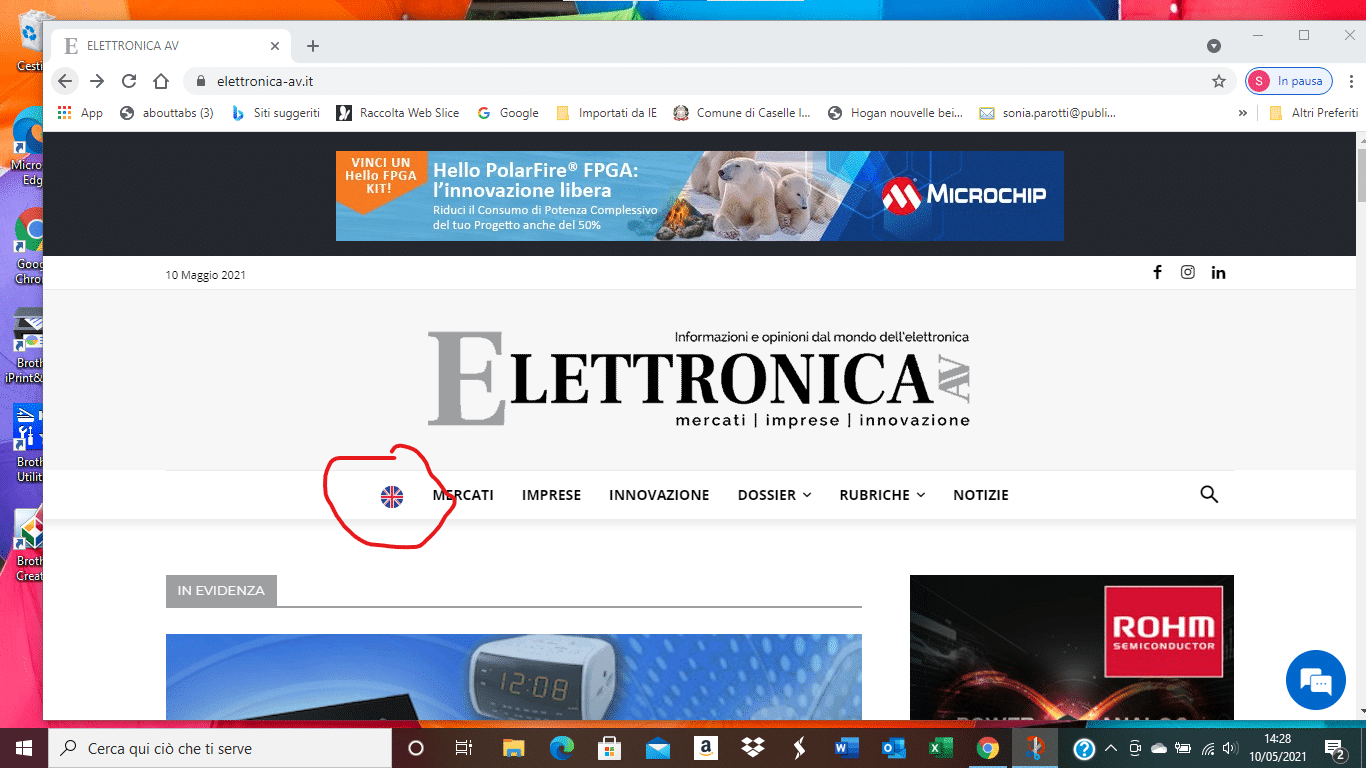Open Excel from the taskbar
Image resolution: width=1366 pixels, height=768 pixels.
[x=940, y=748]
